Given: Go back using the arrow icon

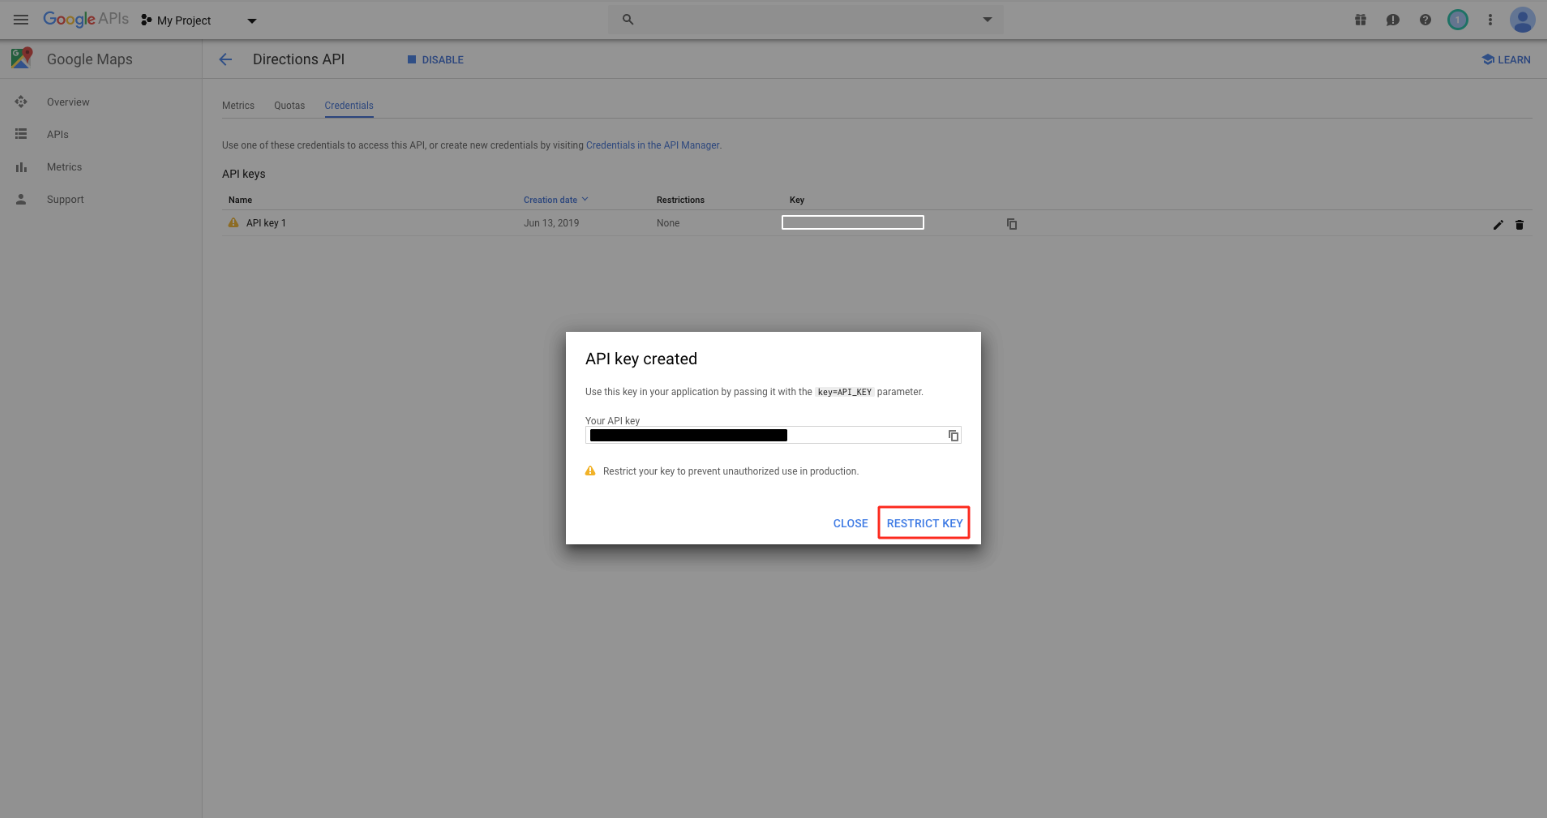Looking at the screenshot, I should pyautogui.click(x=225, y=59).
